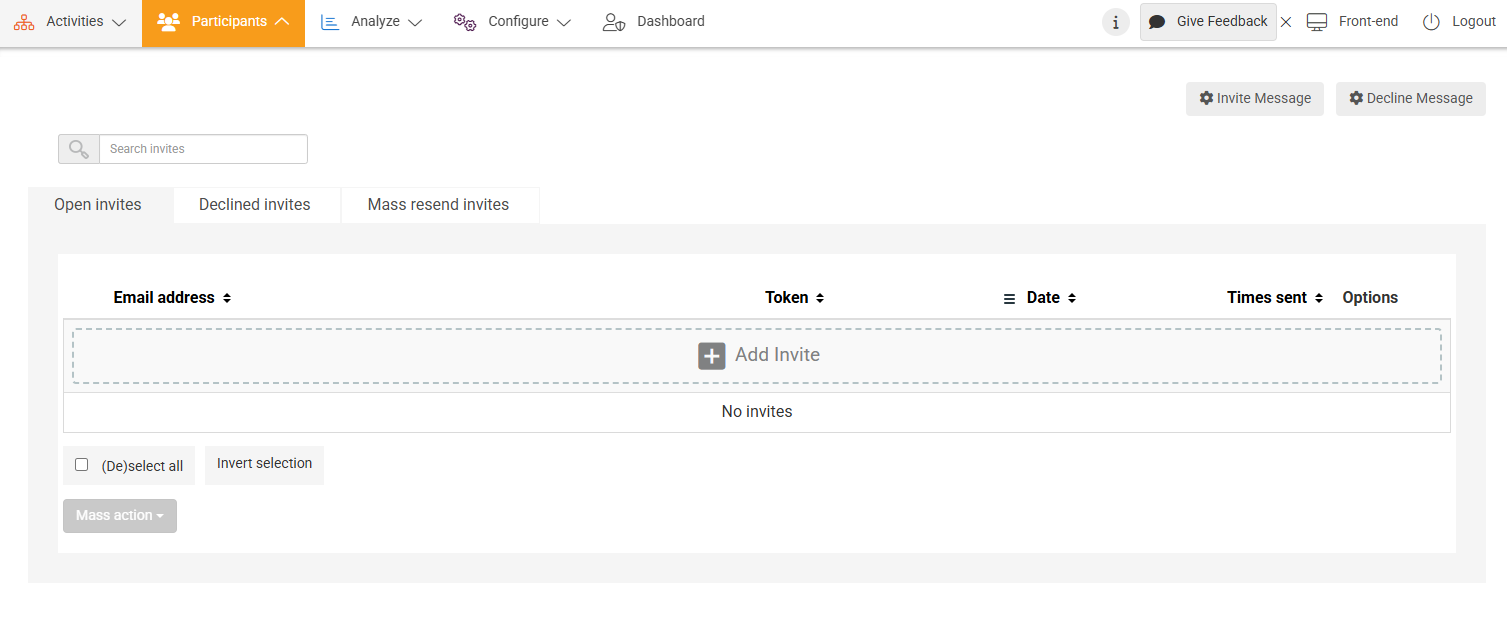
Task: Open the Mass action dropdown
Action: 120,516
